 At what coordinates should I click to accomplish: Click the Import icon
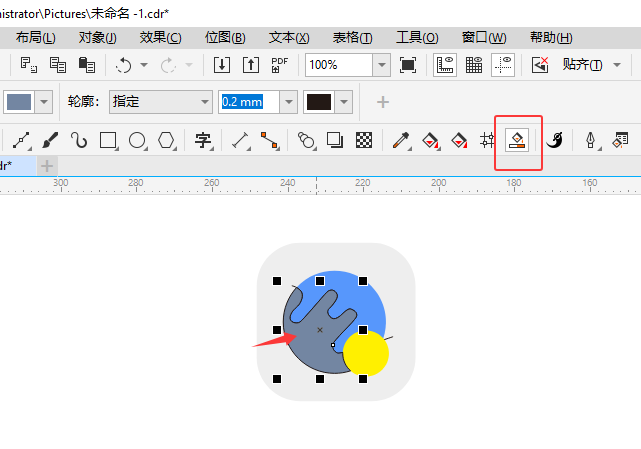(x=222, y=65)
